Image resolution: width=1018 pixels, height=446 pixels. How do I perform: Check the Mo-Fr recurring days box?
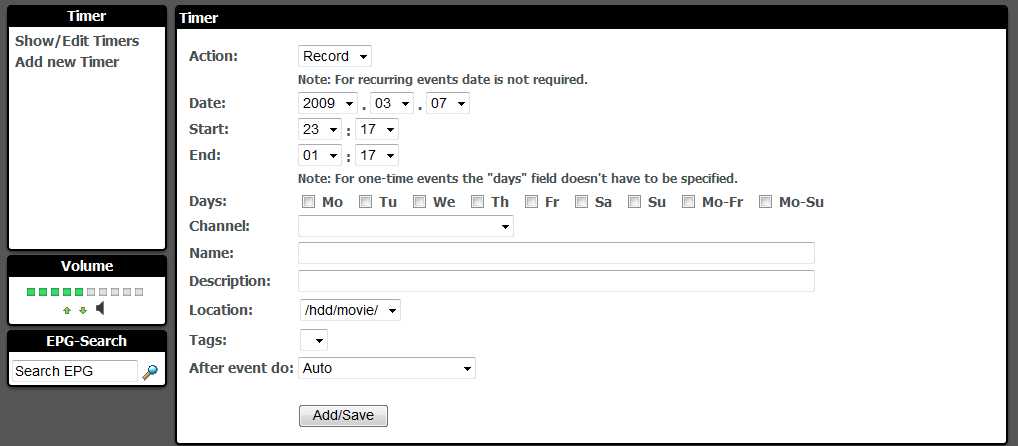688,202
